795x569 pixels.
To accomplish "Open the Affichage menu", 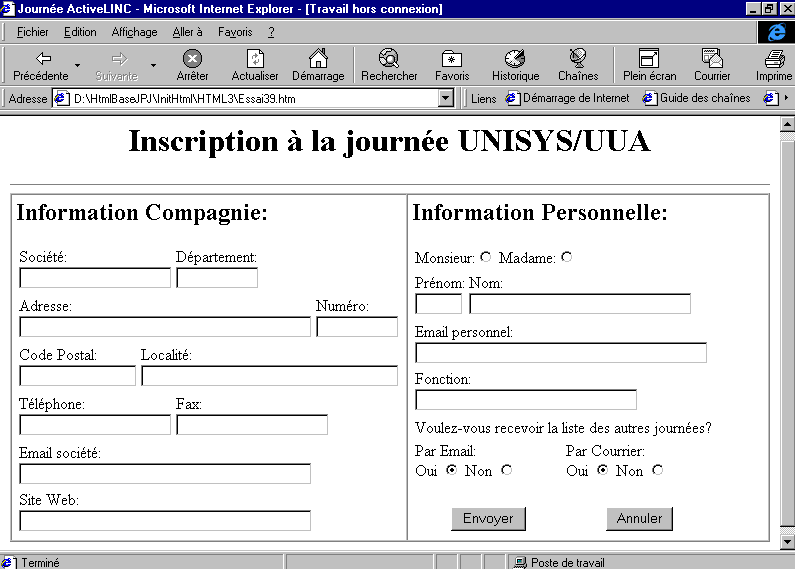I will tap(134, 32).
